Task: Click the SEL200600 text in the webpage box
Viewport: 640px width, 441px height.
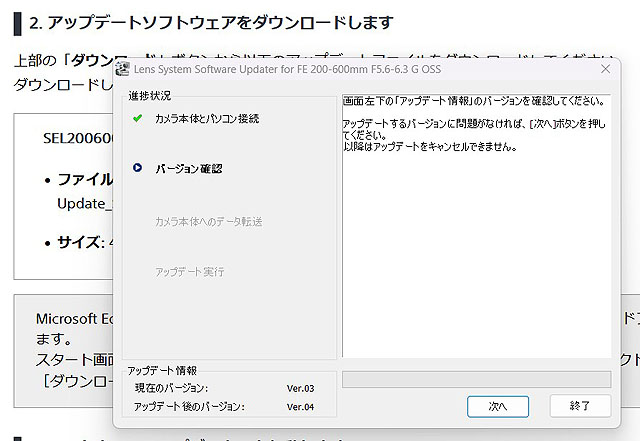Action: point(78,138)
